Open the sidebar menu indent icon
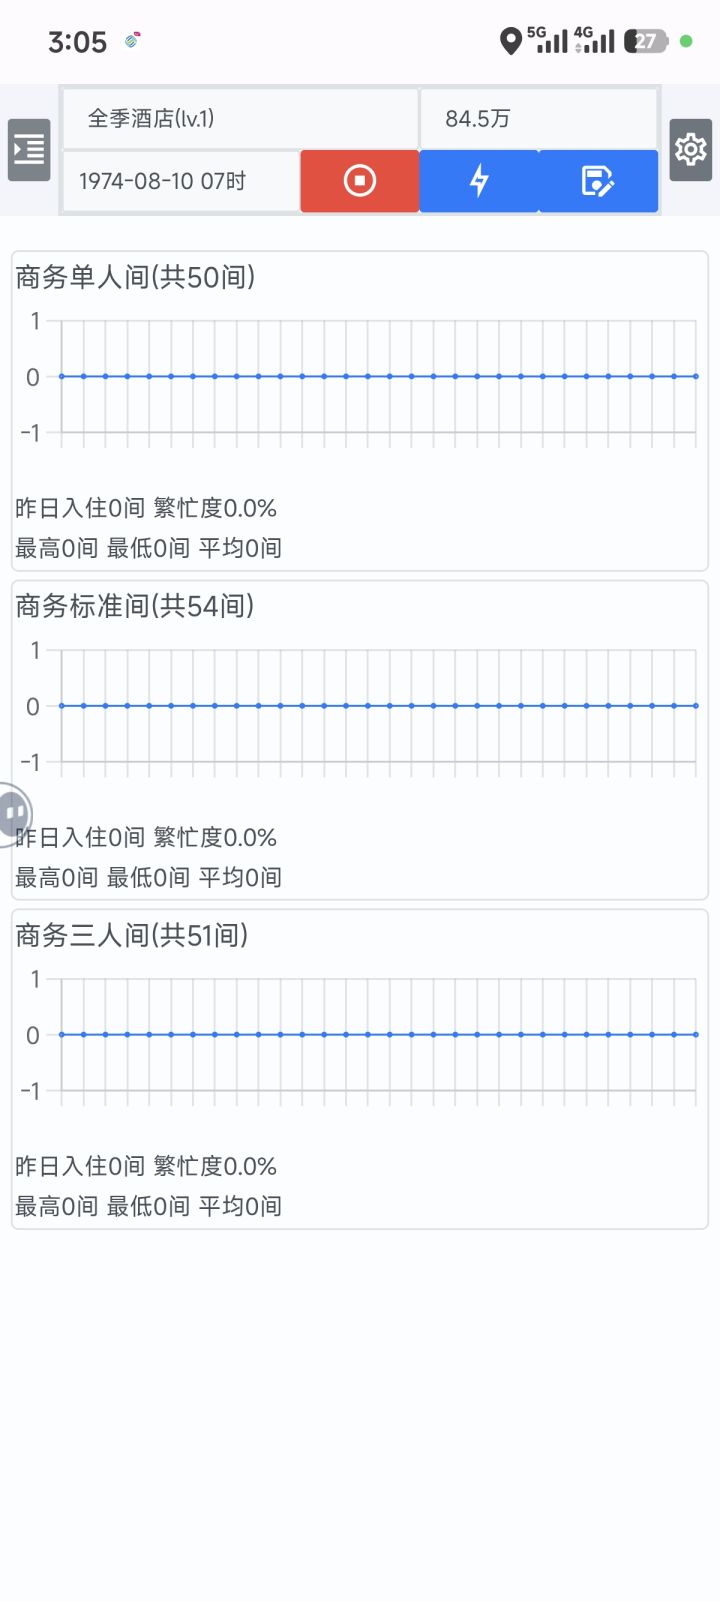Viewport: 720px width, 1602px height. point(29,150)
